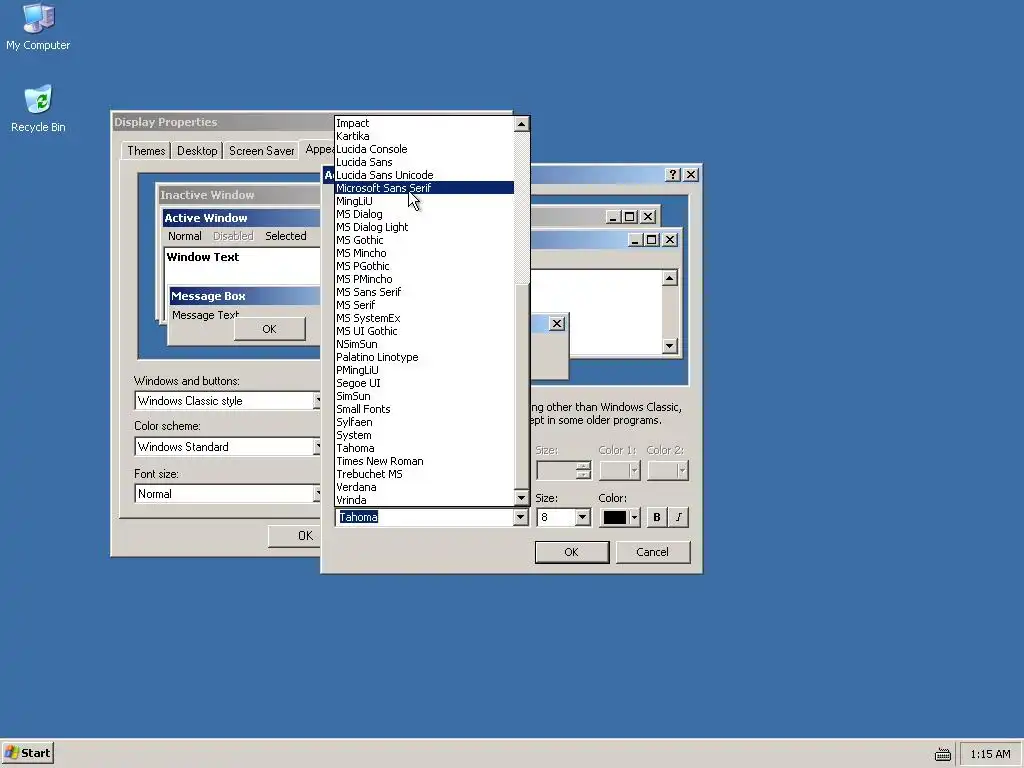Screen dimensions: 1024x768
Task: Click preview window scrollbar down arrow
Action: click(669, 346)
